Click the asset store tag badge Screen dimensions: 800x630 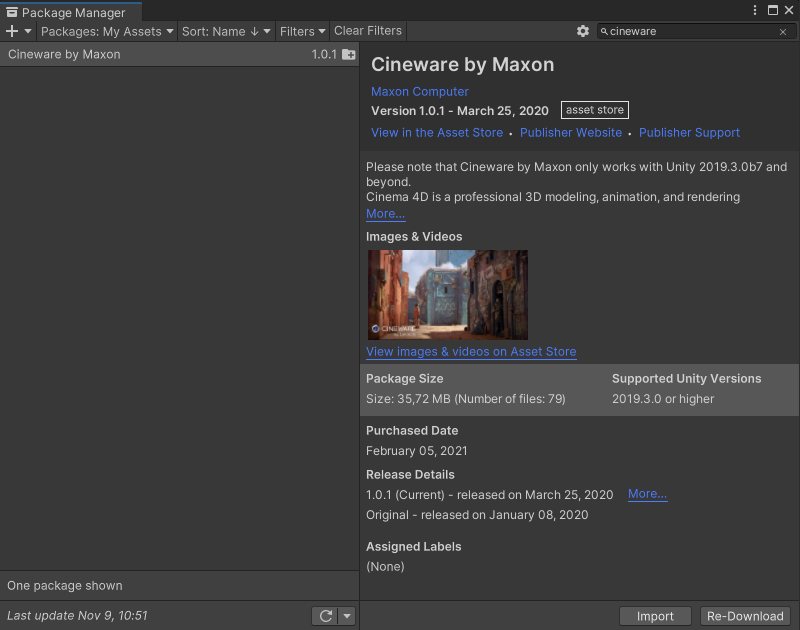595,110
